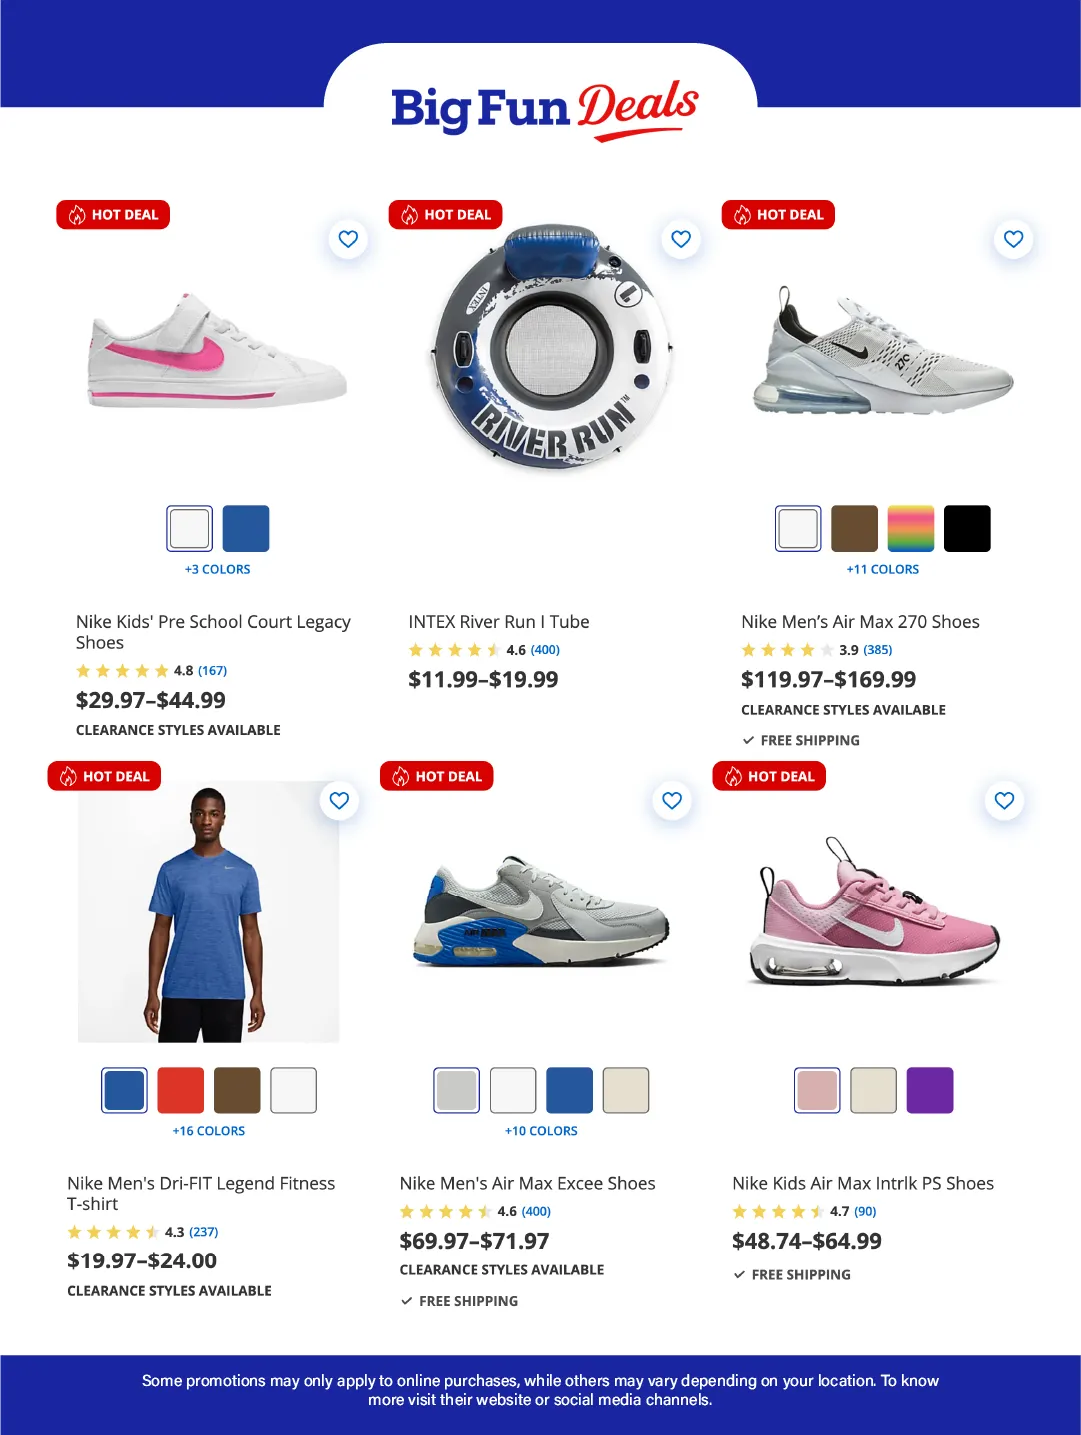Choose purple swatch for Air Max Intrlk
1081x1435 pixels.
[x=930, y=1090]
